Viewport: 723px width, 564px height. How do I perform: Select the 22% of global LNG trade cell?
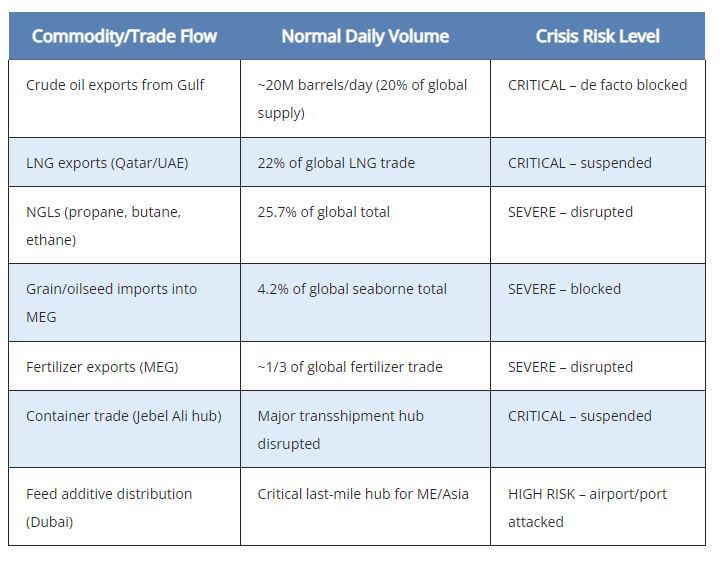(336, 163)
